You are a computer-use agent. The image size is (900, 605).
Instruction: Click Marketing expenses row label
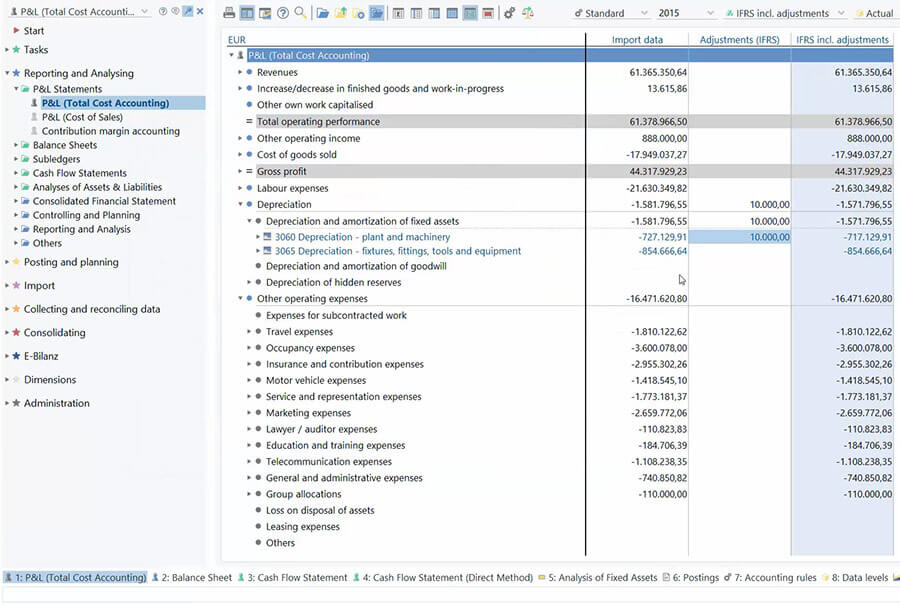pyautogui.click(x=308, y=413)
